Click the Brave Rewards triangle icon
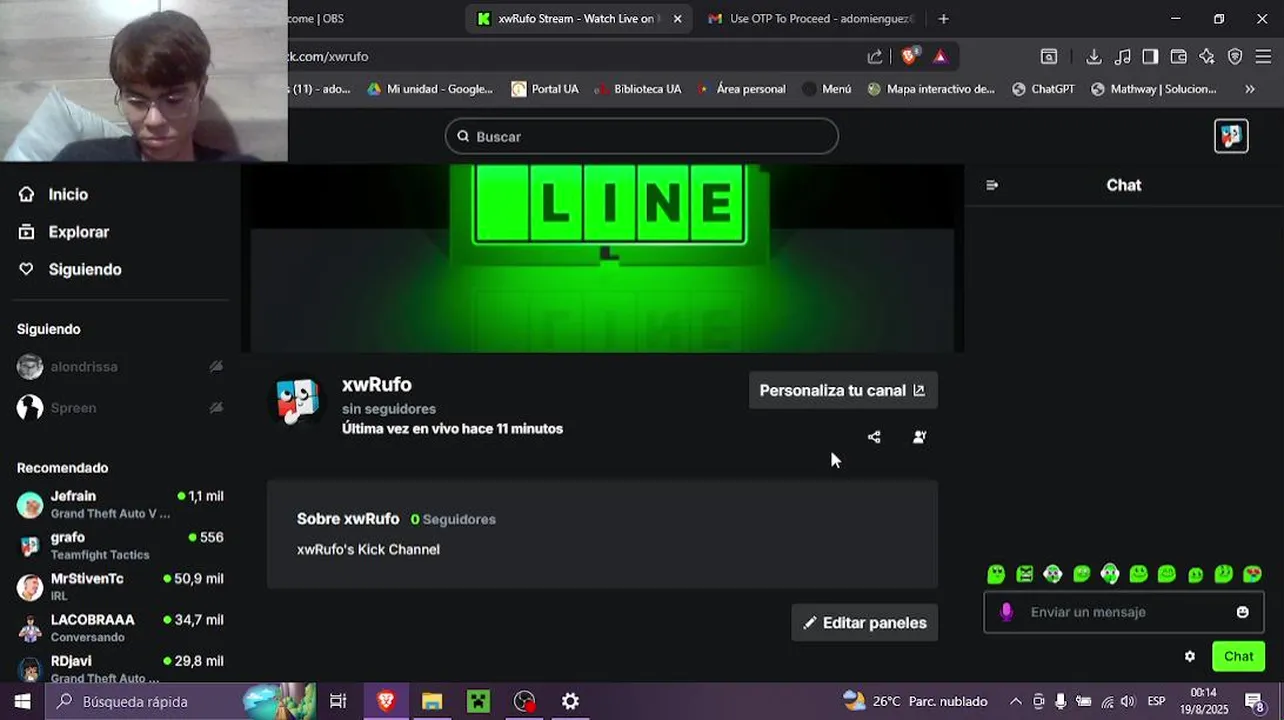The width and height of the screenshot is (1284, 720). tap(940, 57)
